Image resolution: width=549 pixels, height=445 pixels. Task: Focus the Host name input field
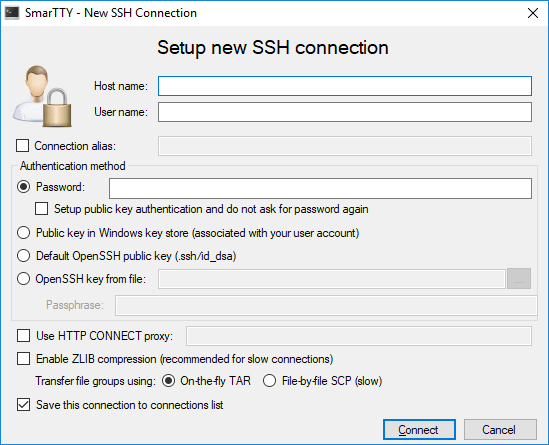(x=345, y=86)
